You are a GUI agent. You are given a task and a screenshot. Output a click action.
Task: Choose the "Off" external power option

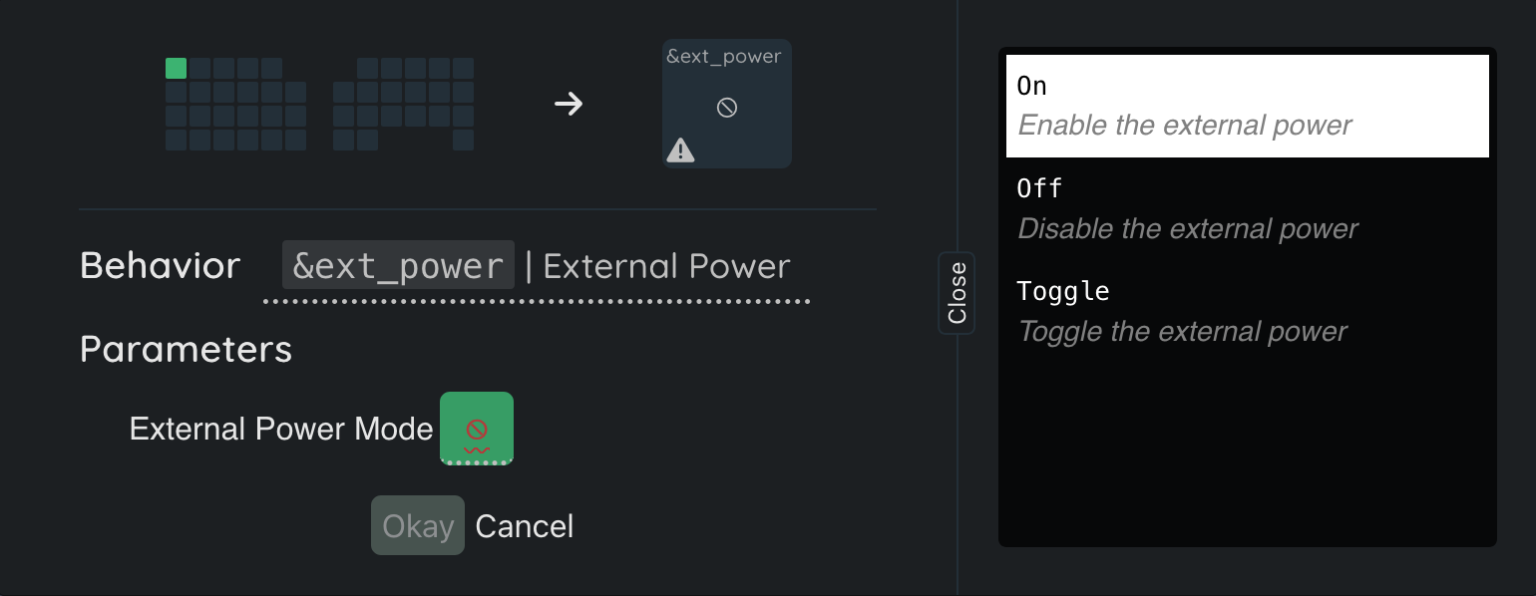[1039, 188]
